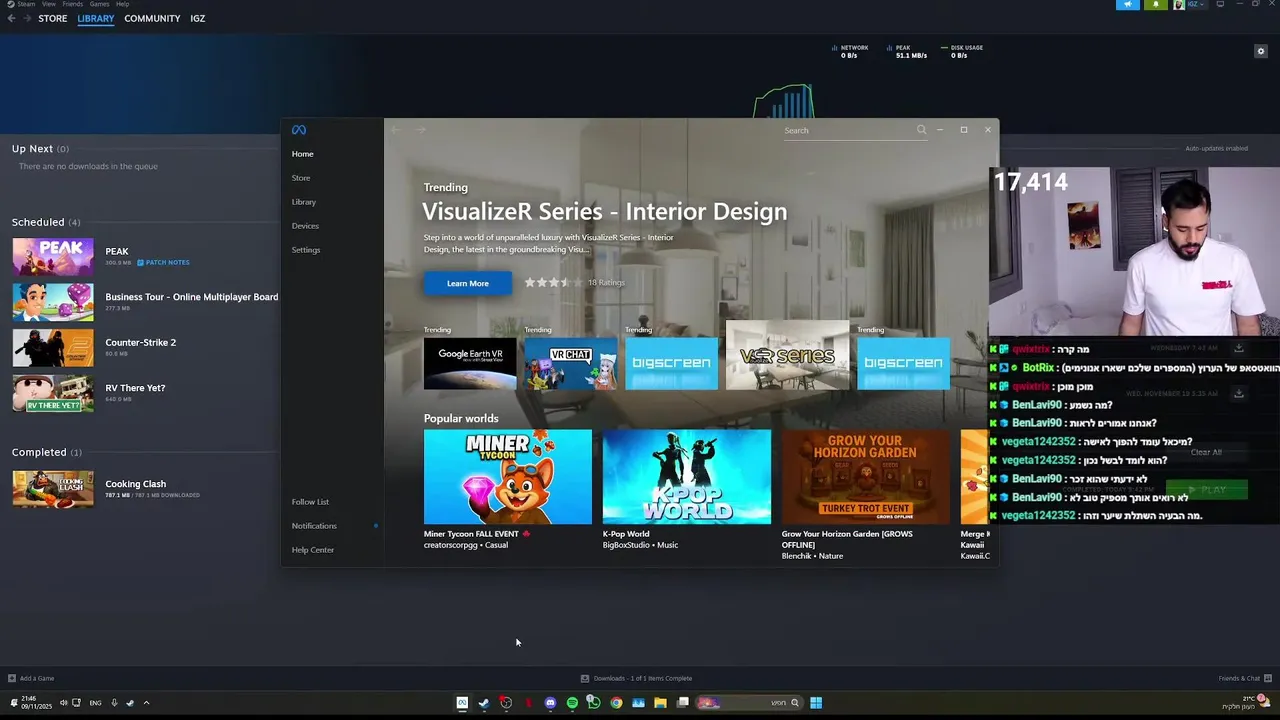Click the Windows Start button
Image resolution: width=1280 pixels, height=720 pixels.
click(x=816, y=703)
